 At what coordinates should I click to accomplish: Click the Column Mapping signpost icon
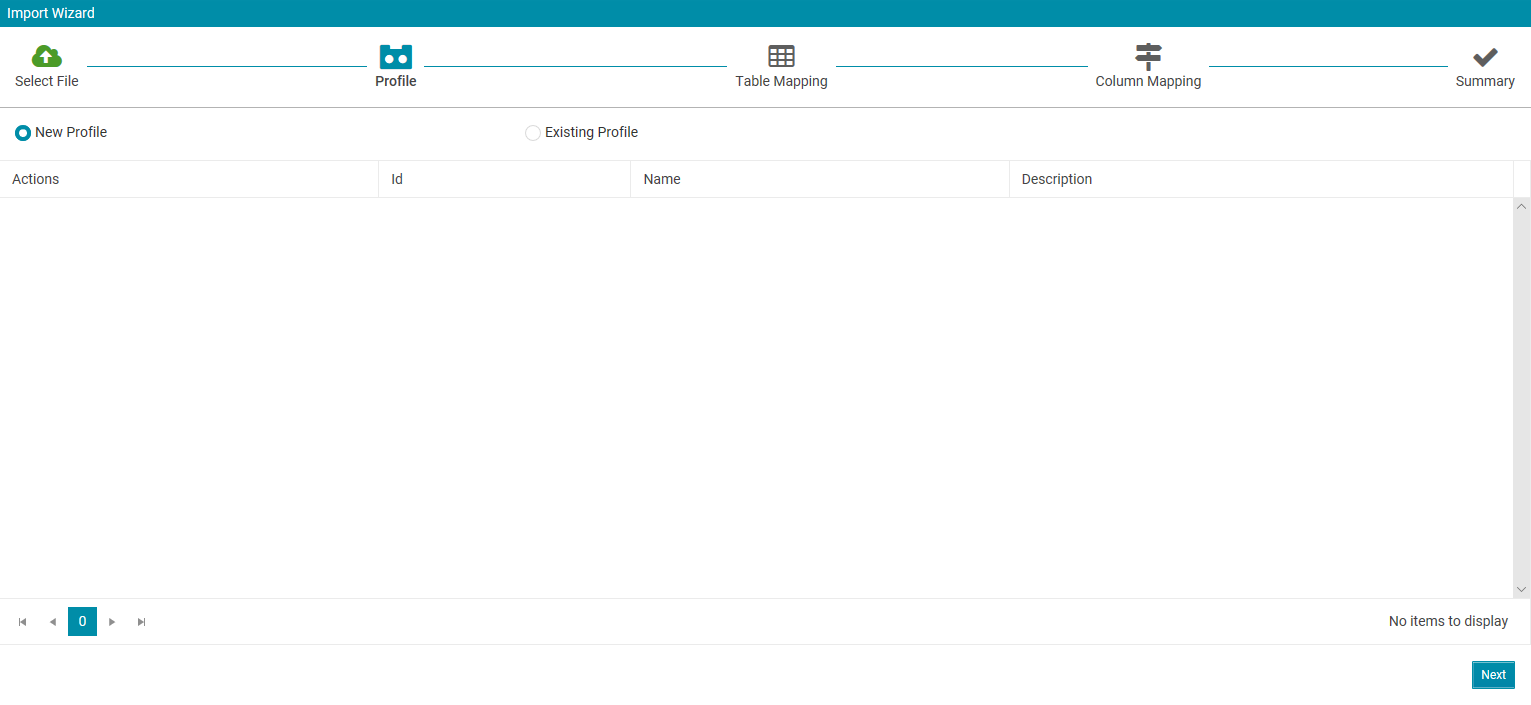pyautogui.click(x=1148, y=56)
